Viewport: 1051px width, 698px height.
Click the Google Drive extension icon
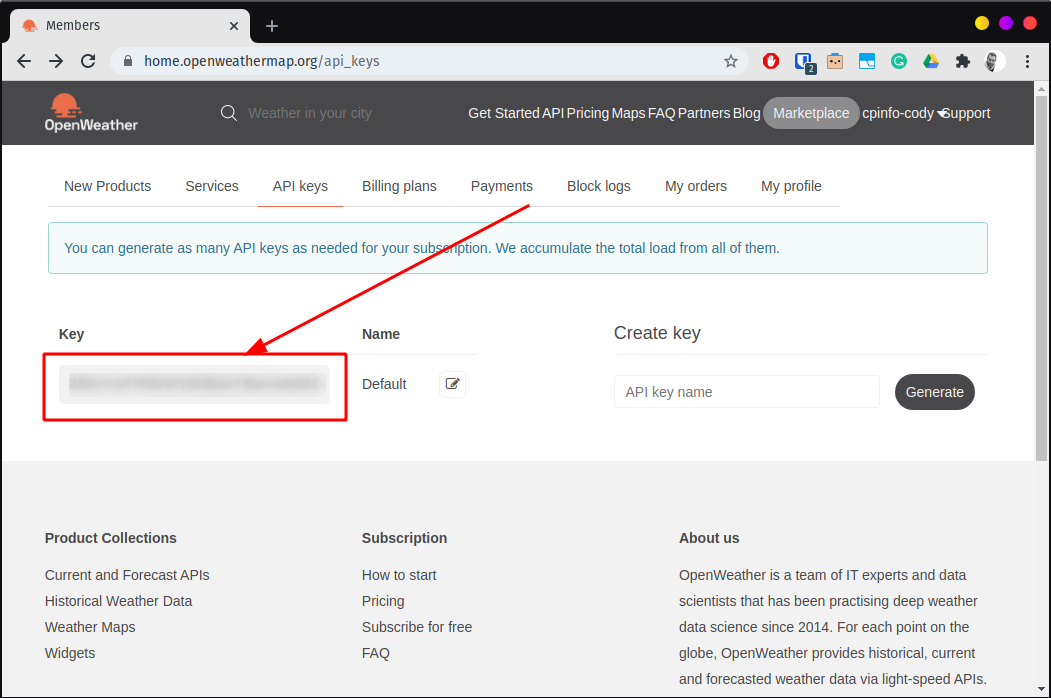[931, 61]
